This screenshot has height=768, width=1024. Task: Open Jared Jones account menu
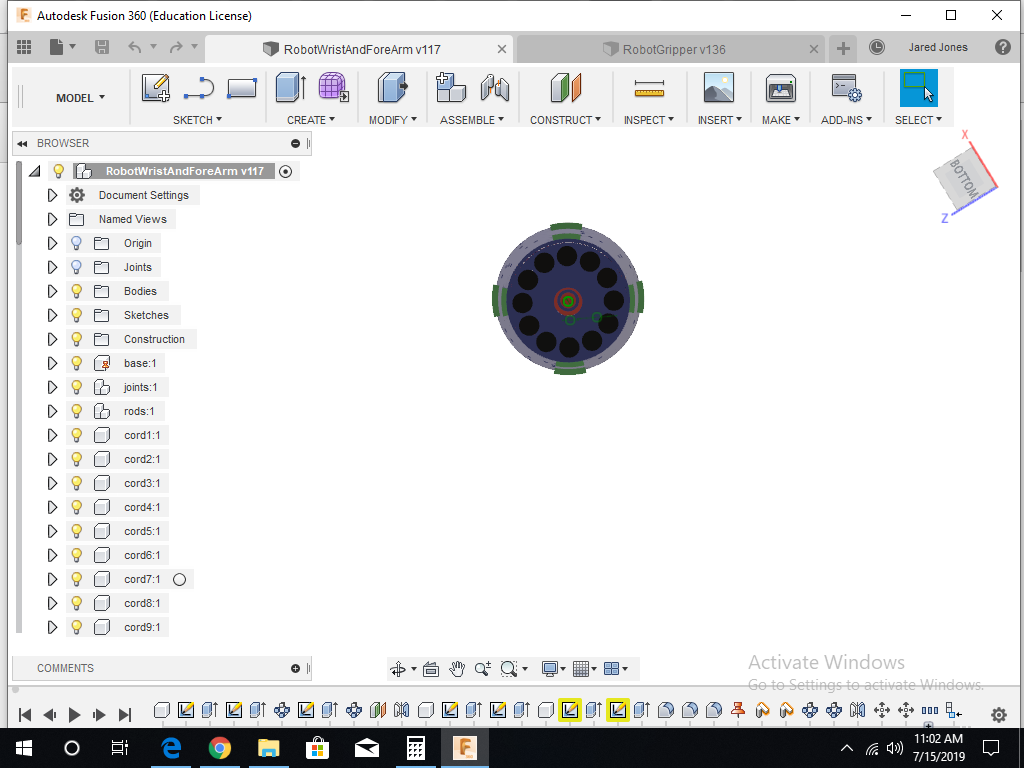938,47
